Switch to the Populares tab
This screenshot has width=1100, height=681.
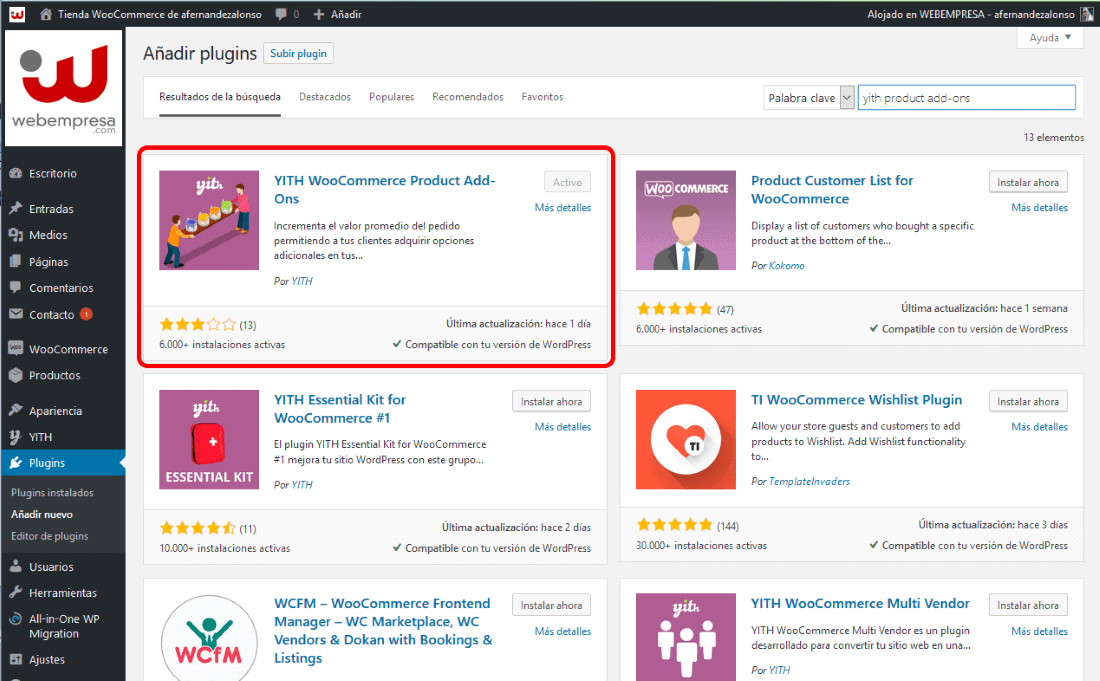[x=391, y=97]
